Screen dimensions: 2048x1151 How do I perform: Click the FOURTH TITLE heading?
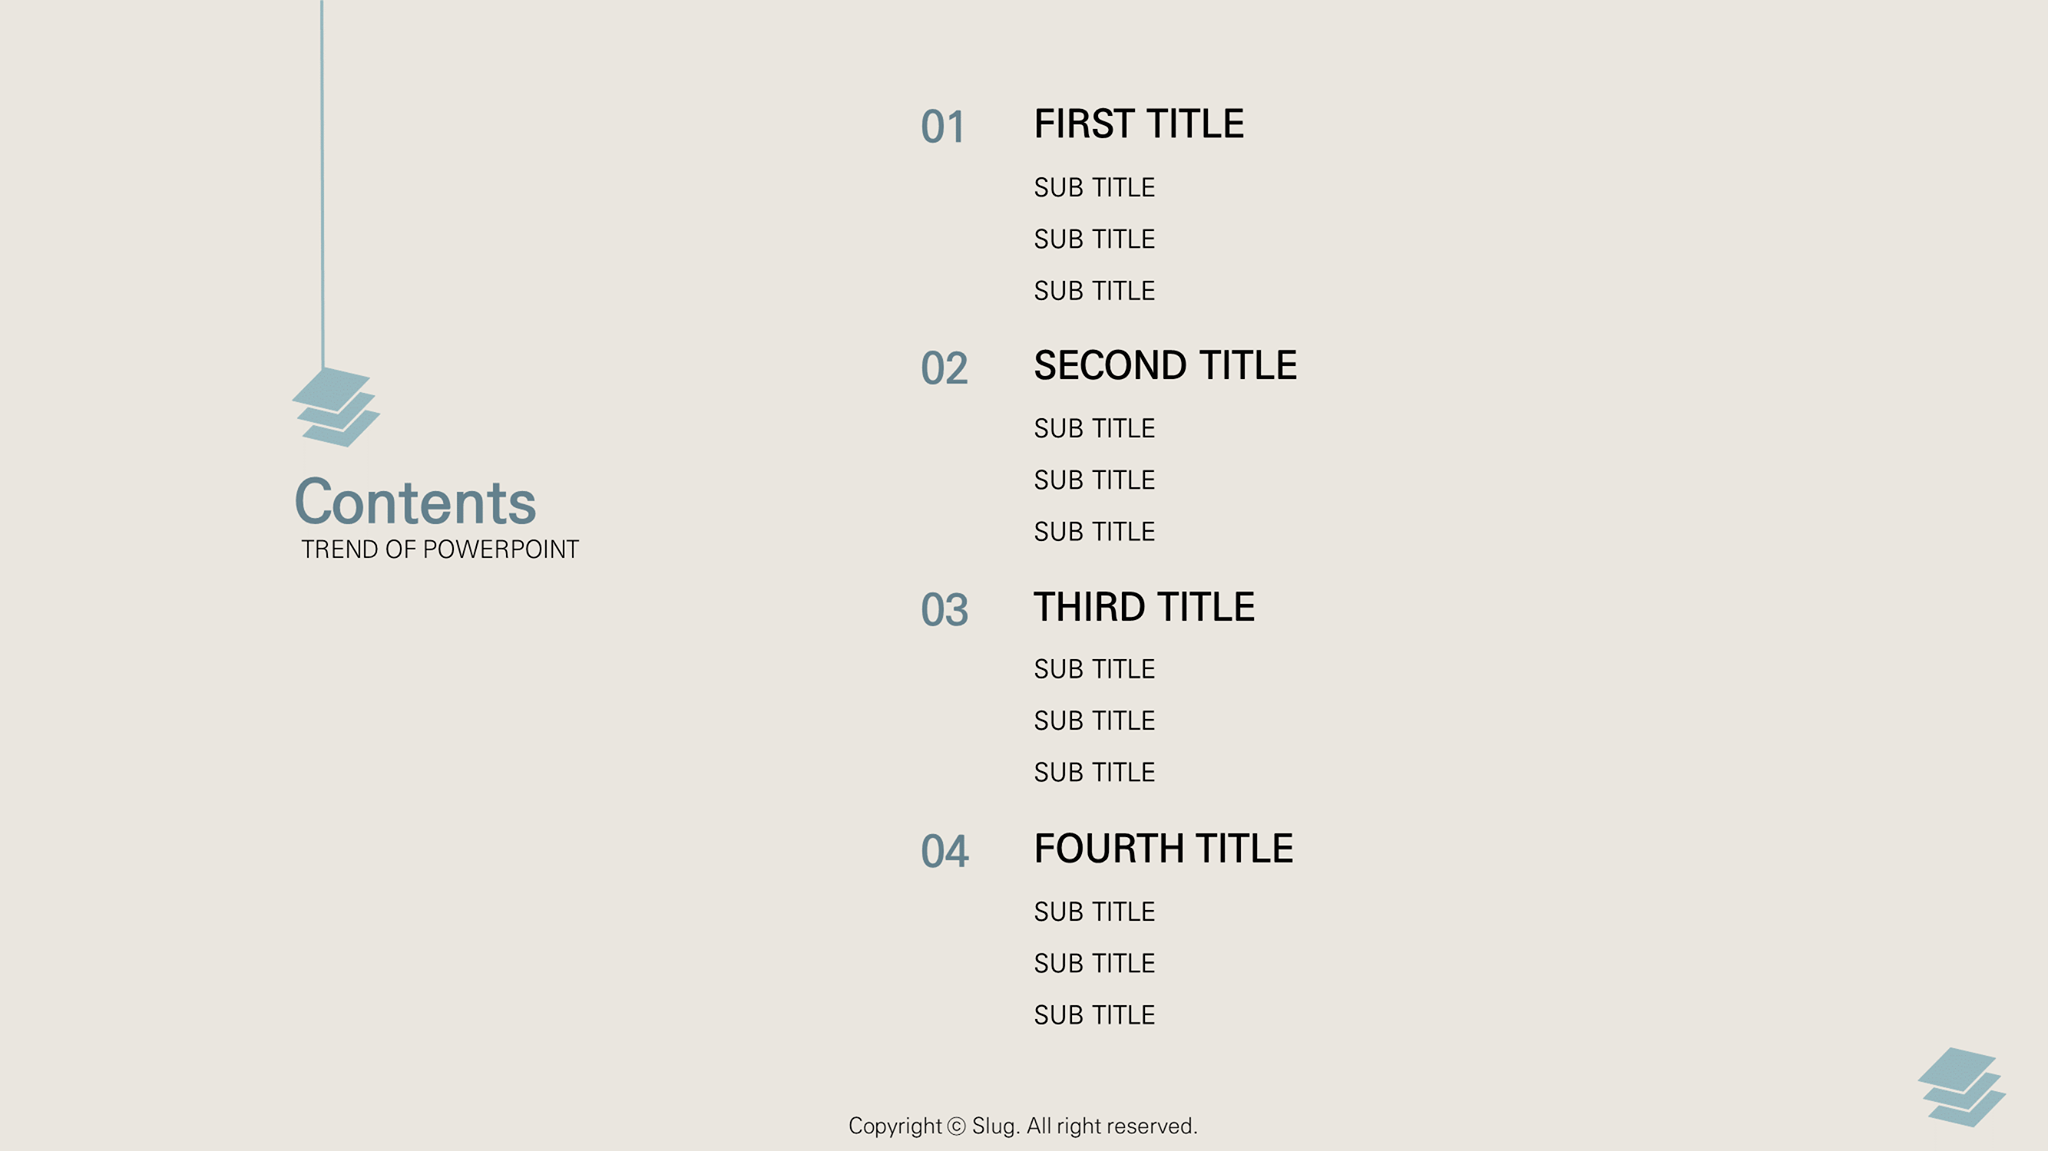click(x=1164, y=848)
